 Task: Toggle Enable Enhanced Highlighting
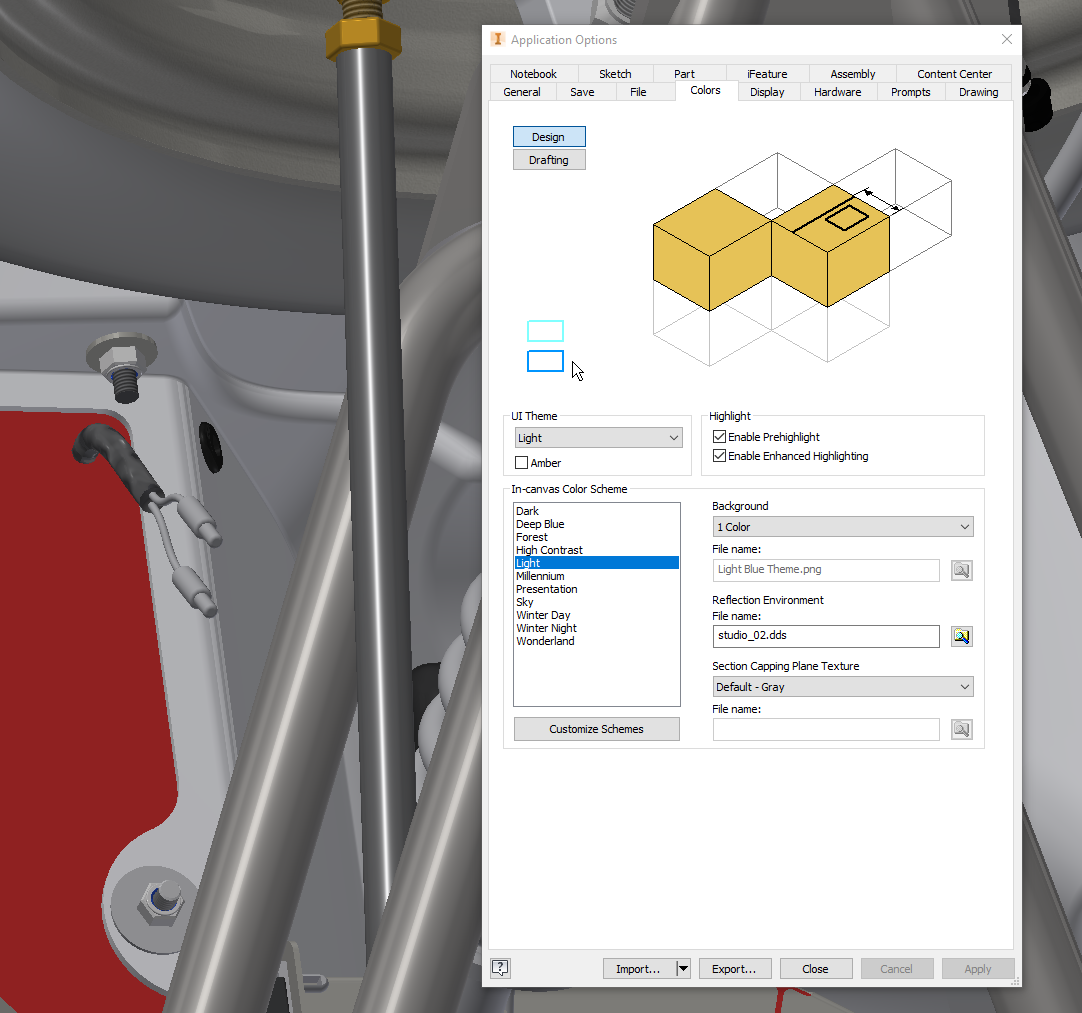pos(719,455)
